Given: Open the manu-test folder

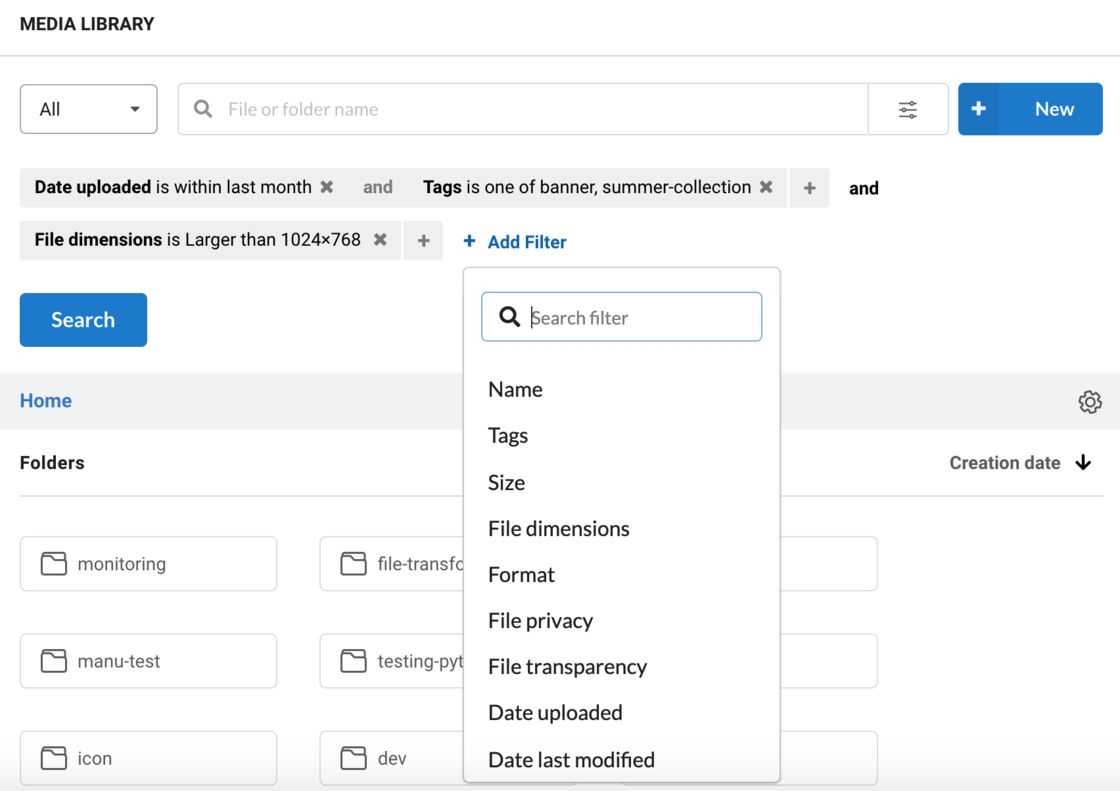Looking at the screenshot, I should 149,661.
